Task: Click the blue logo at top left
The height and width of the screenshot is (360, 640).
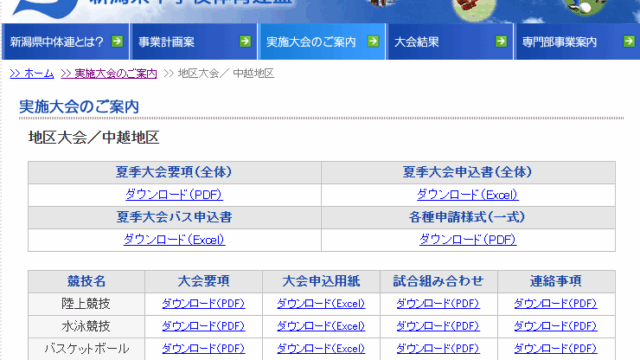Action: (46, 8)
